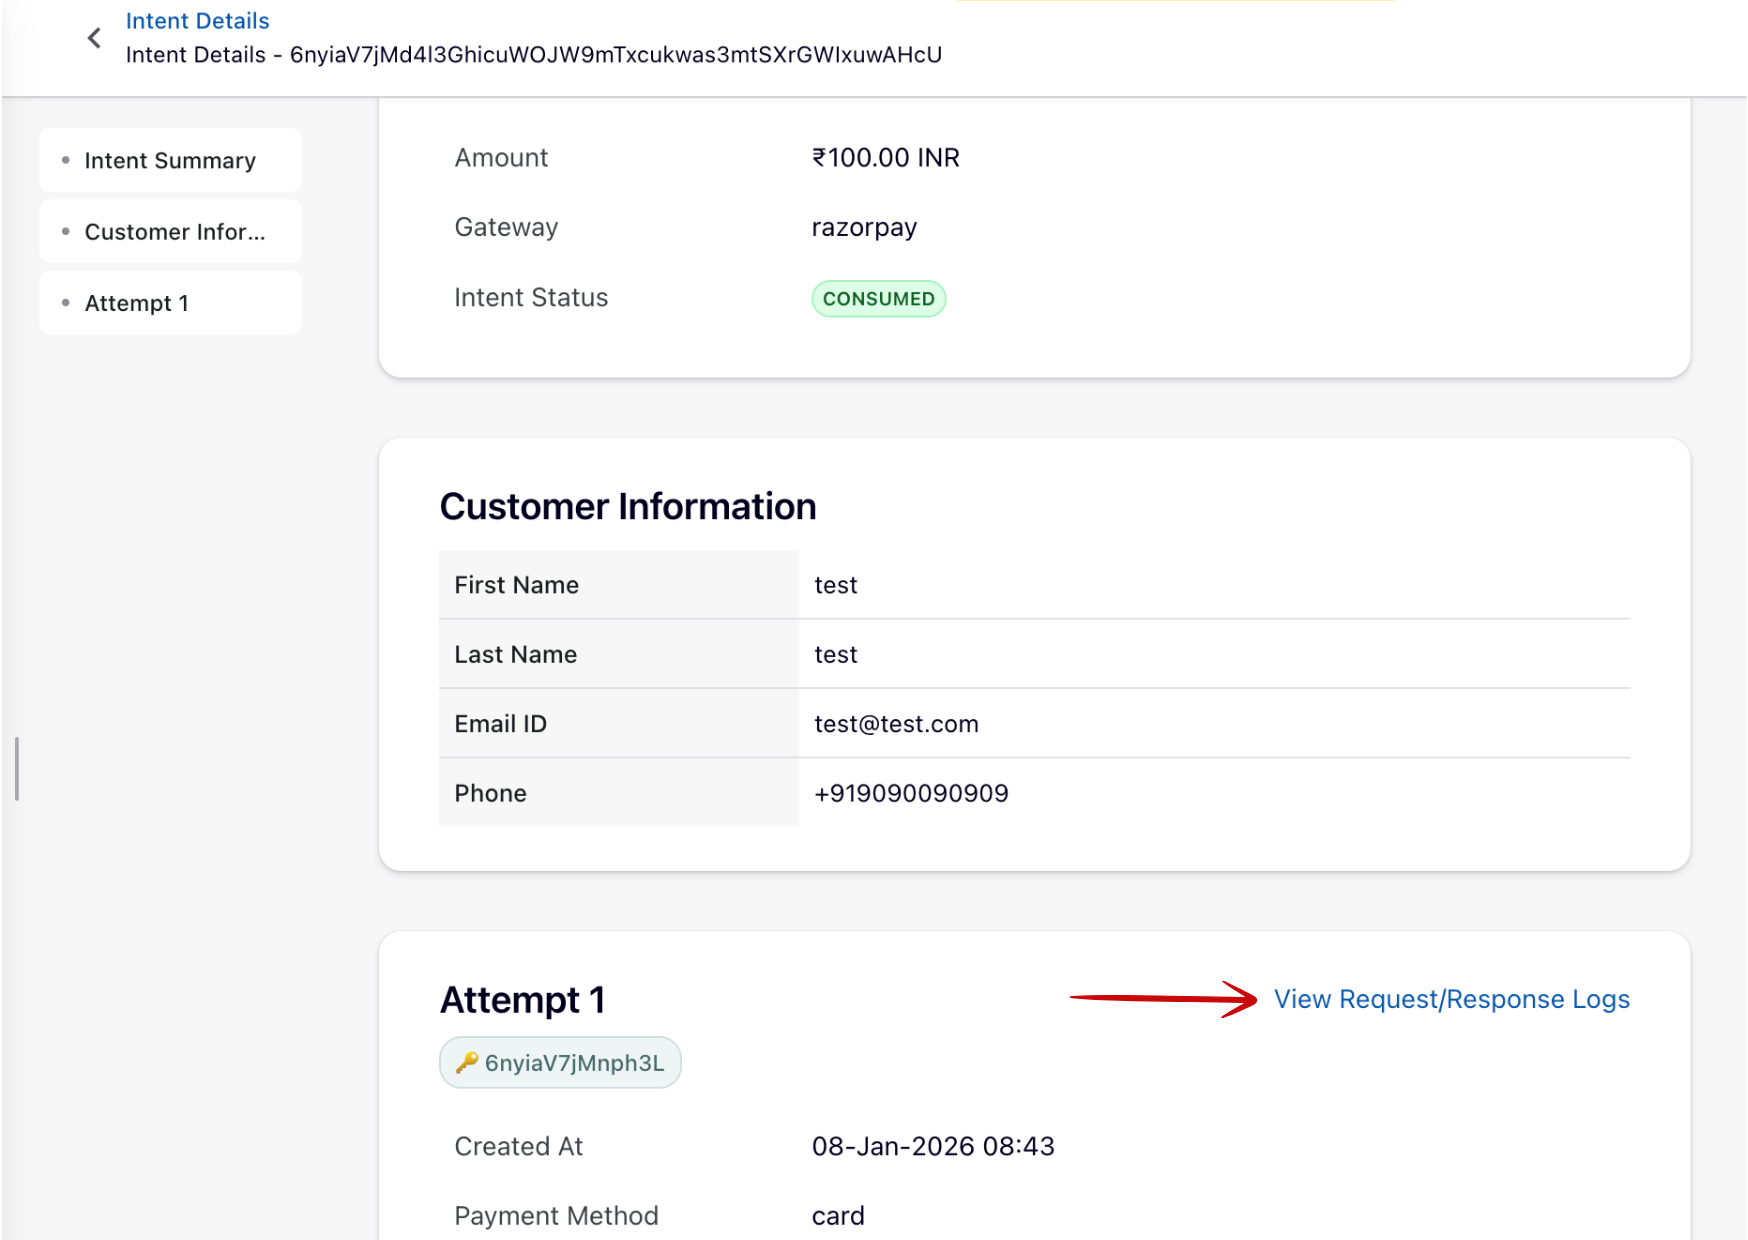Click the bullet indicator beside Attempt 1
The width and height of the screenshot is (1748, 1240).
click(x=63, y=302)
